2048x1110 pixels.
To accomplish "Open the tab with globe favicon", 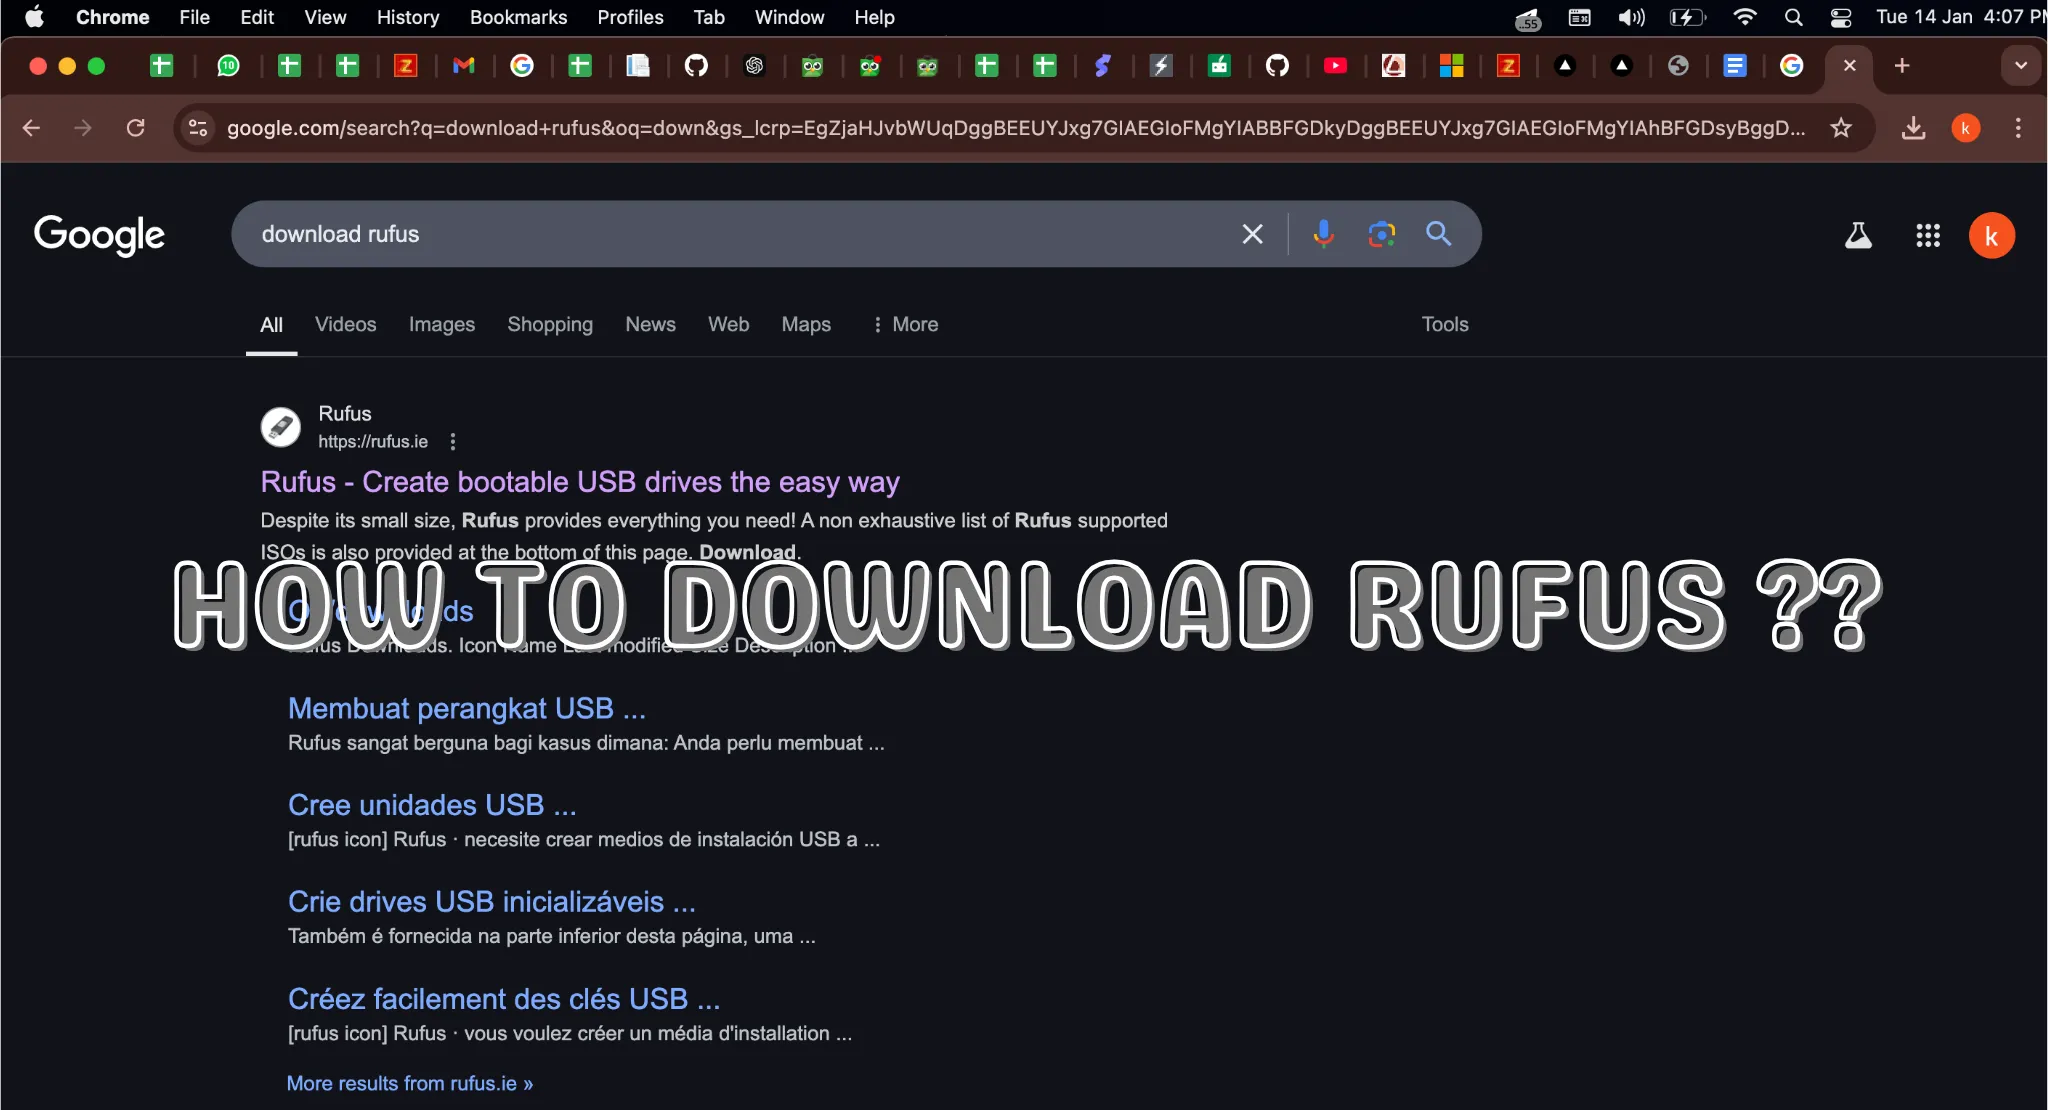I will coord(1678,66).
